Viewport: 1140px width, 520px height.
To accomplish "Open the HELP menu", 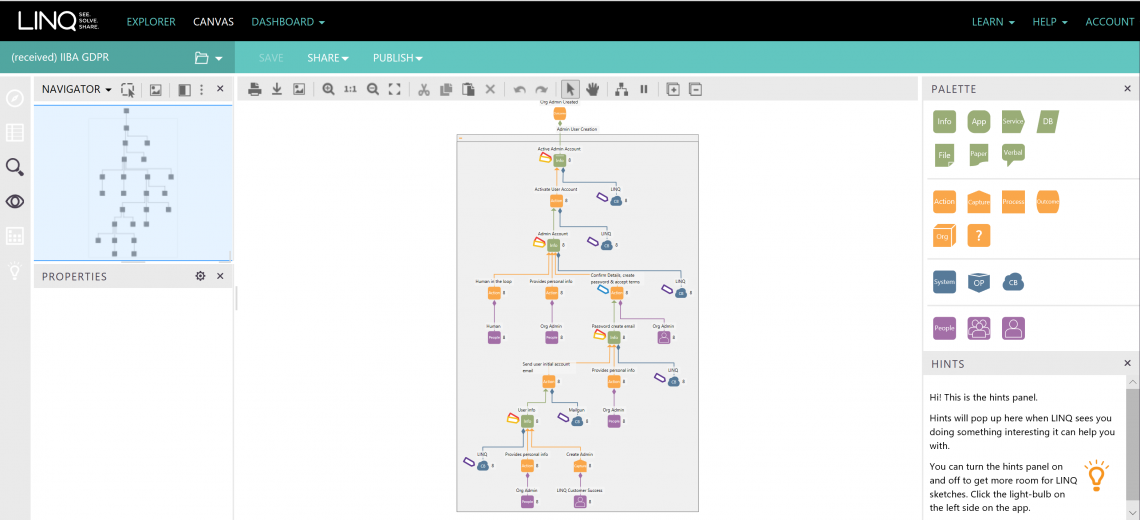I will [1050, 22].
